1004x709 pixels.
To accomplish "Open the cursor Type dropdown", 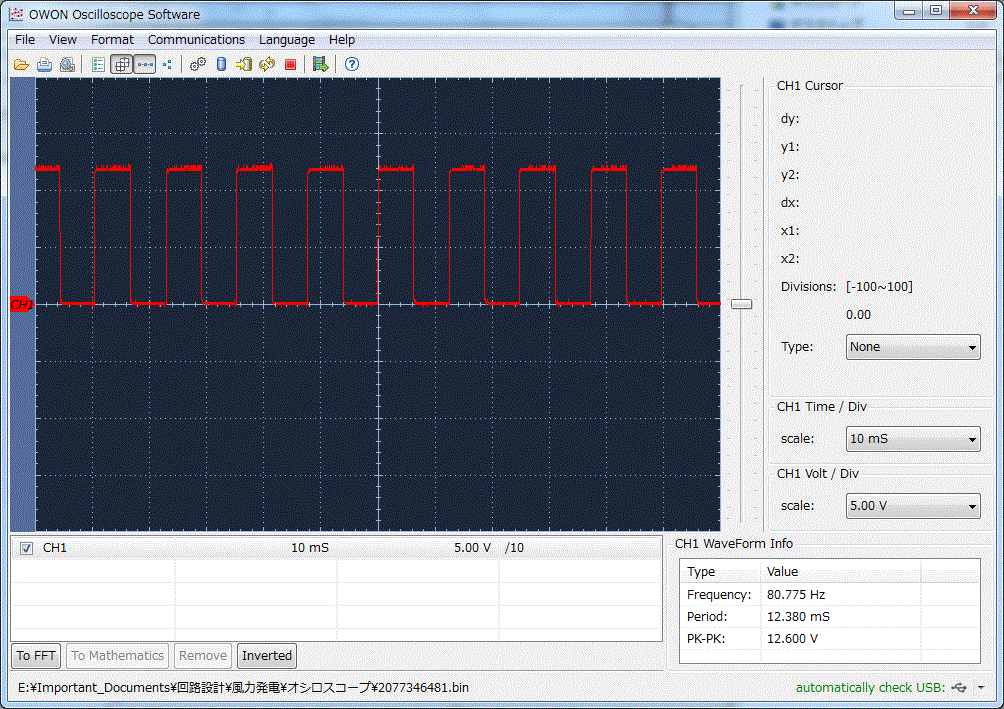I will [x=912, y=347].
